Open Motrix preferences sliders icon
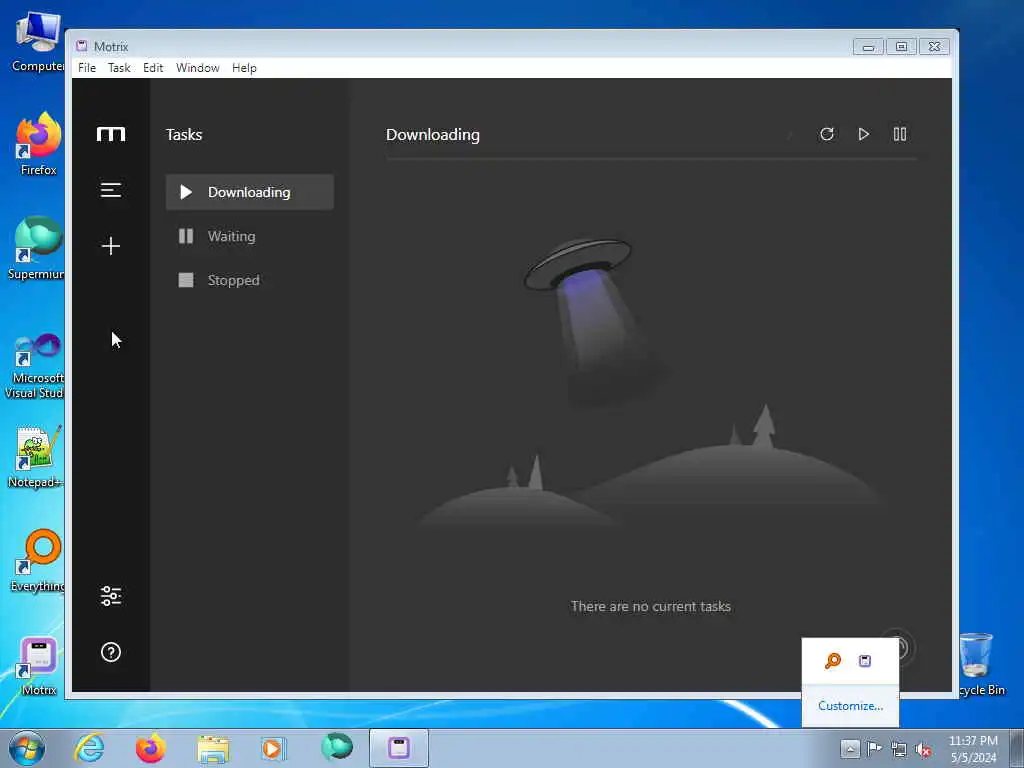The height and width of the screenshot is (768, 1024). [111, 596]
